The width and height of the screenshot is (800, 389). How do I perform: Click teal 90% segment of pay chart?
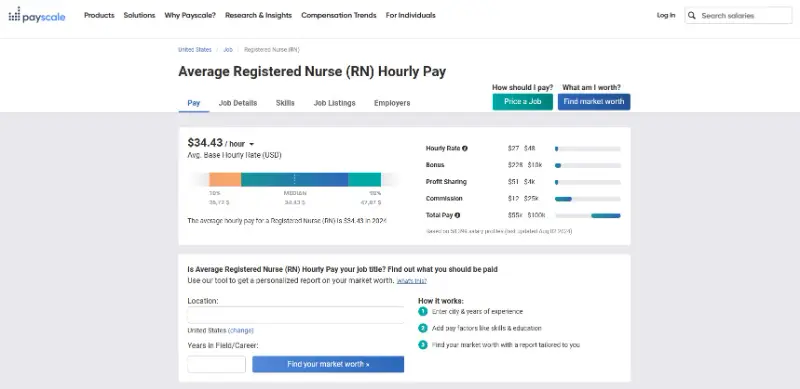click(364, 179)
